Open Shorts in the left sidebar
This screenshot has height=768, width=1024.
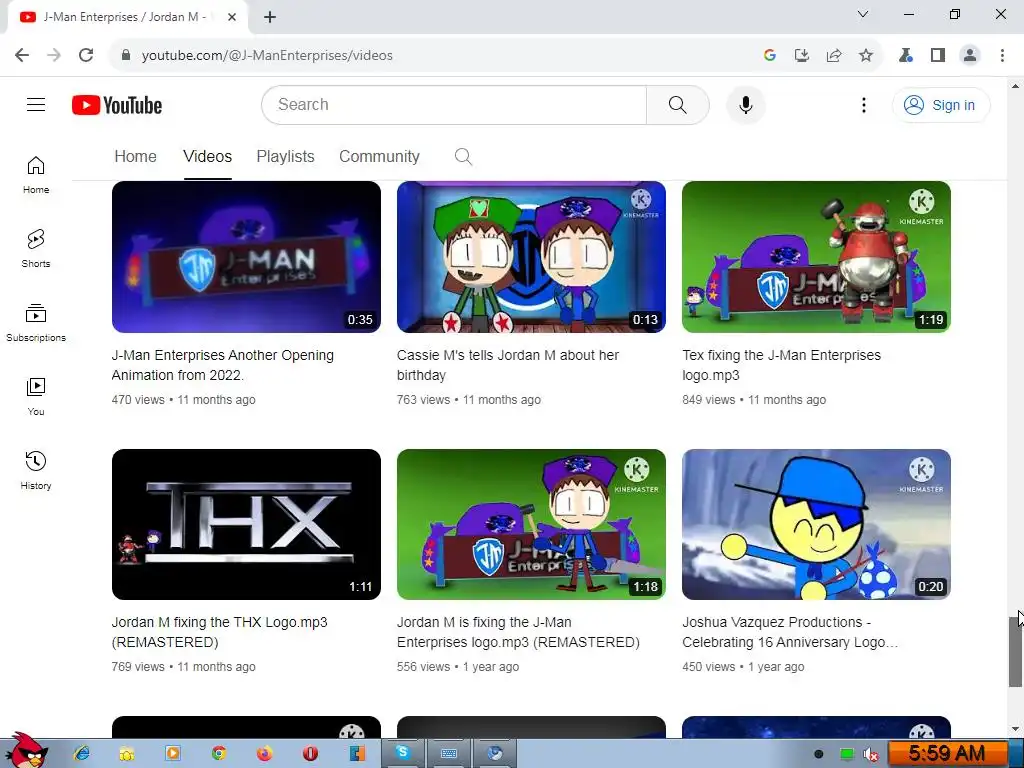click(36, 249)
